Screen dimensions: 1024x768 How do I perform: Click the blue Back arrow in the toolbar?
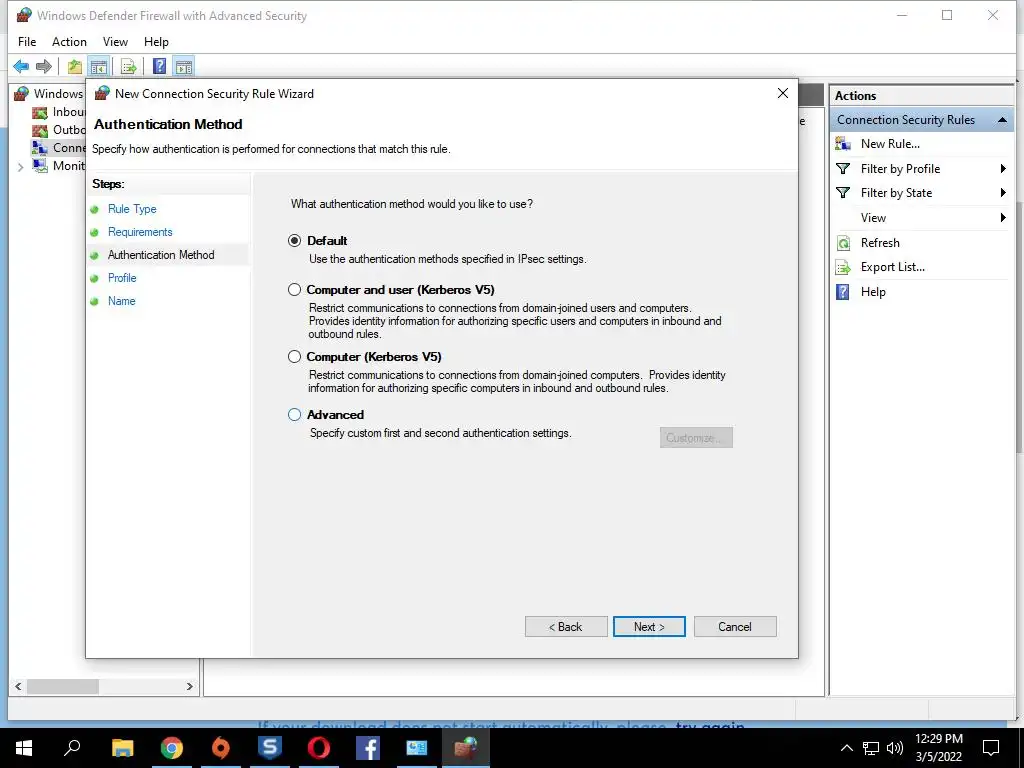click(x=21, y=66)
